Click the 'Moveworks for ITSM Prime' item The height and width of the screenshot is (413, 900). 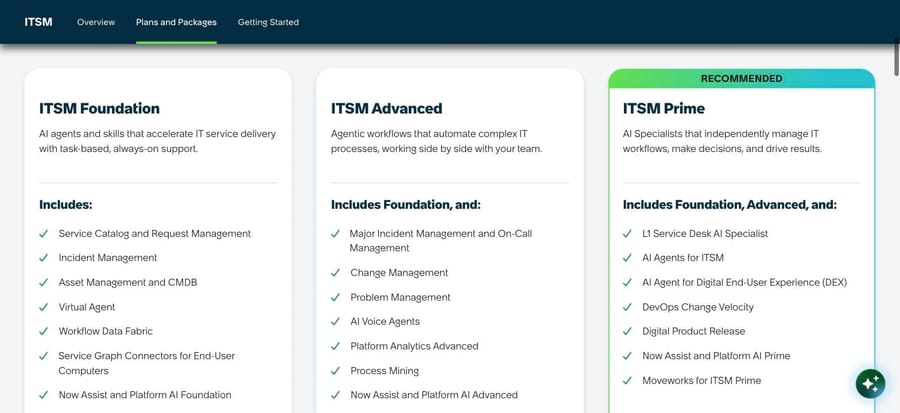[x=701, y=380]
